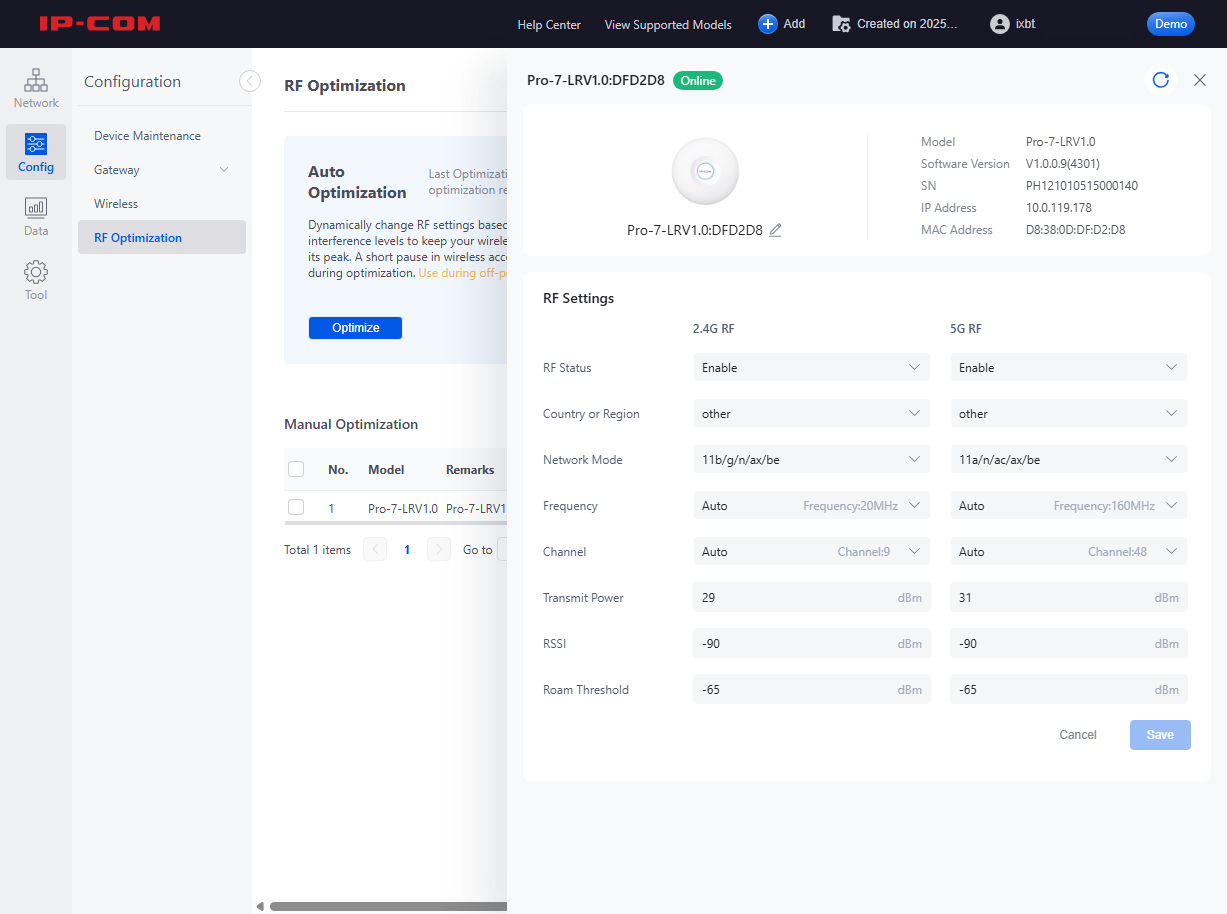Viewport: 1227px width, 914px height.
Task: Click the Optimize button
Action: pos(355,328)
